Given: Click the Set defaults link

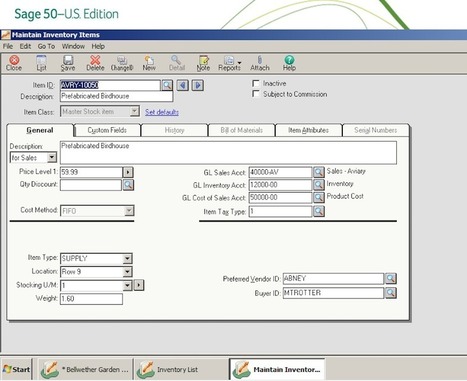Looking at the screenshot, I should click(162, 112).
